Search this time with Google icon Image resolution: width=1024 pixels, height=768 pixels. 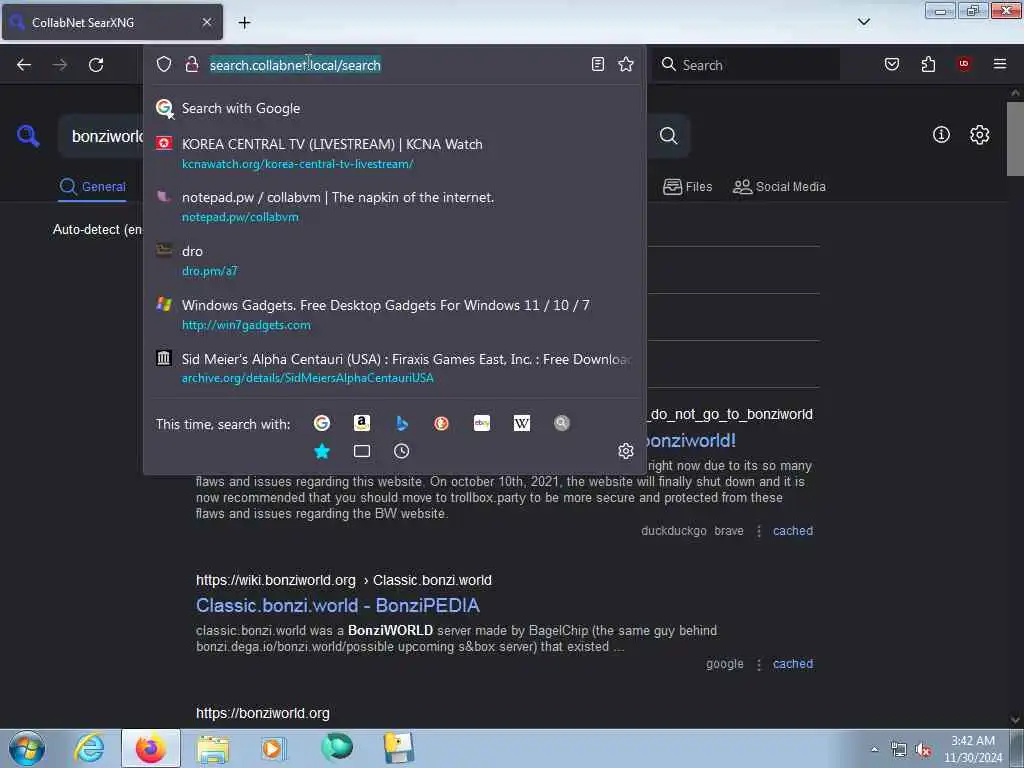(x=321, y=423)
